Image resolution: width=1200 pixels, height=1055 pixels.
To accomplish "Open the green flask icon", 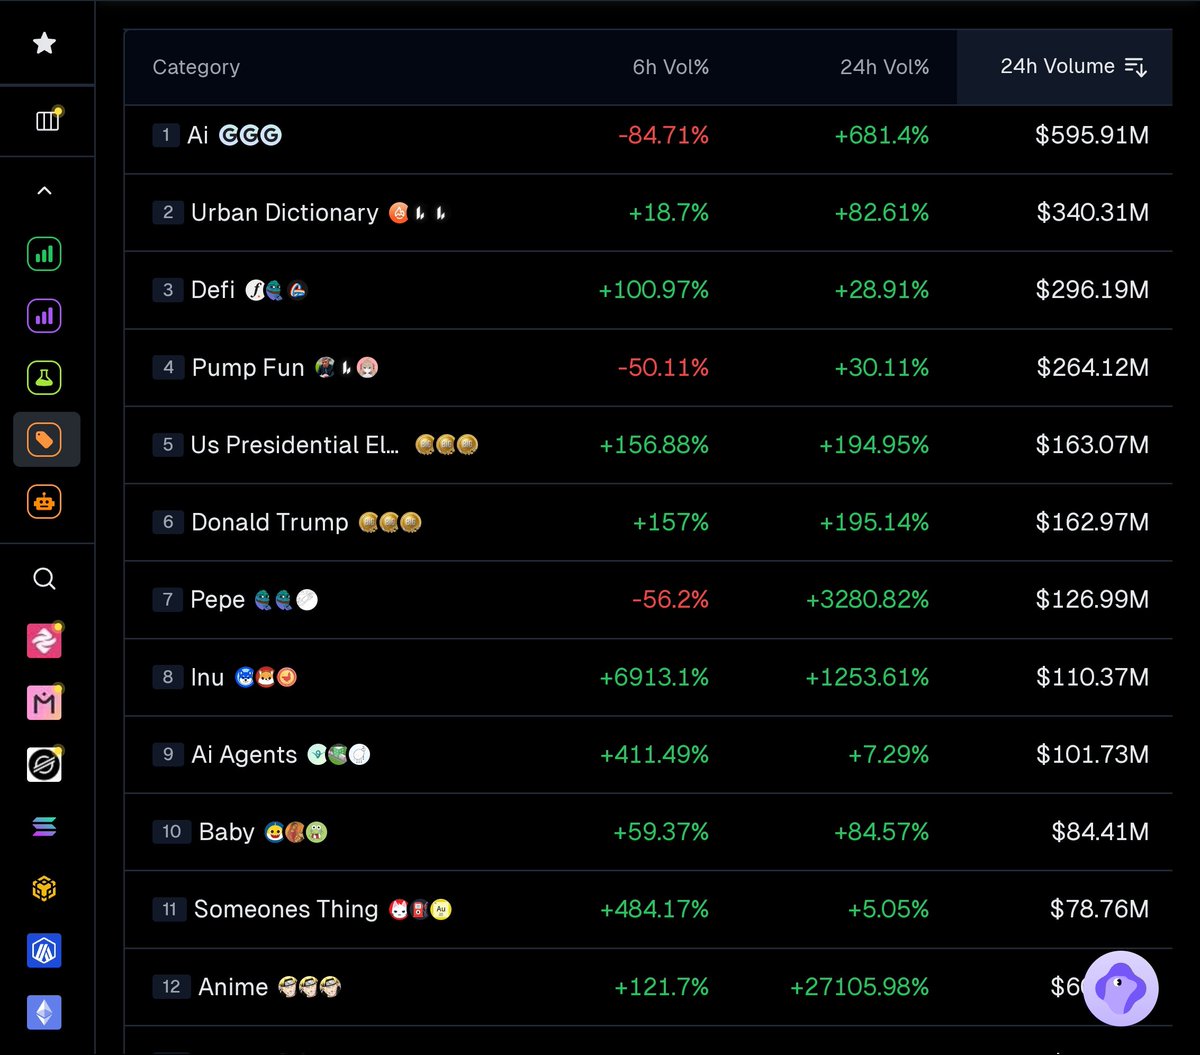I will coord(44,378).
